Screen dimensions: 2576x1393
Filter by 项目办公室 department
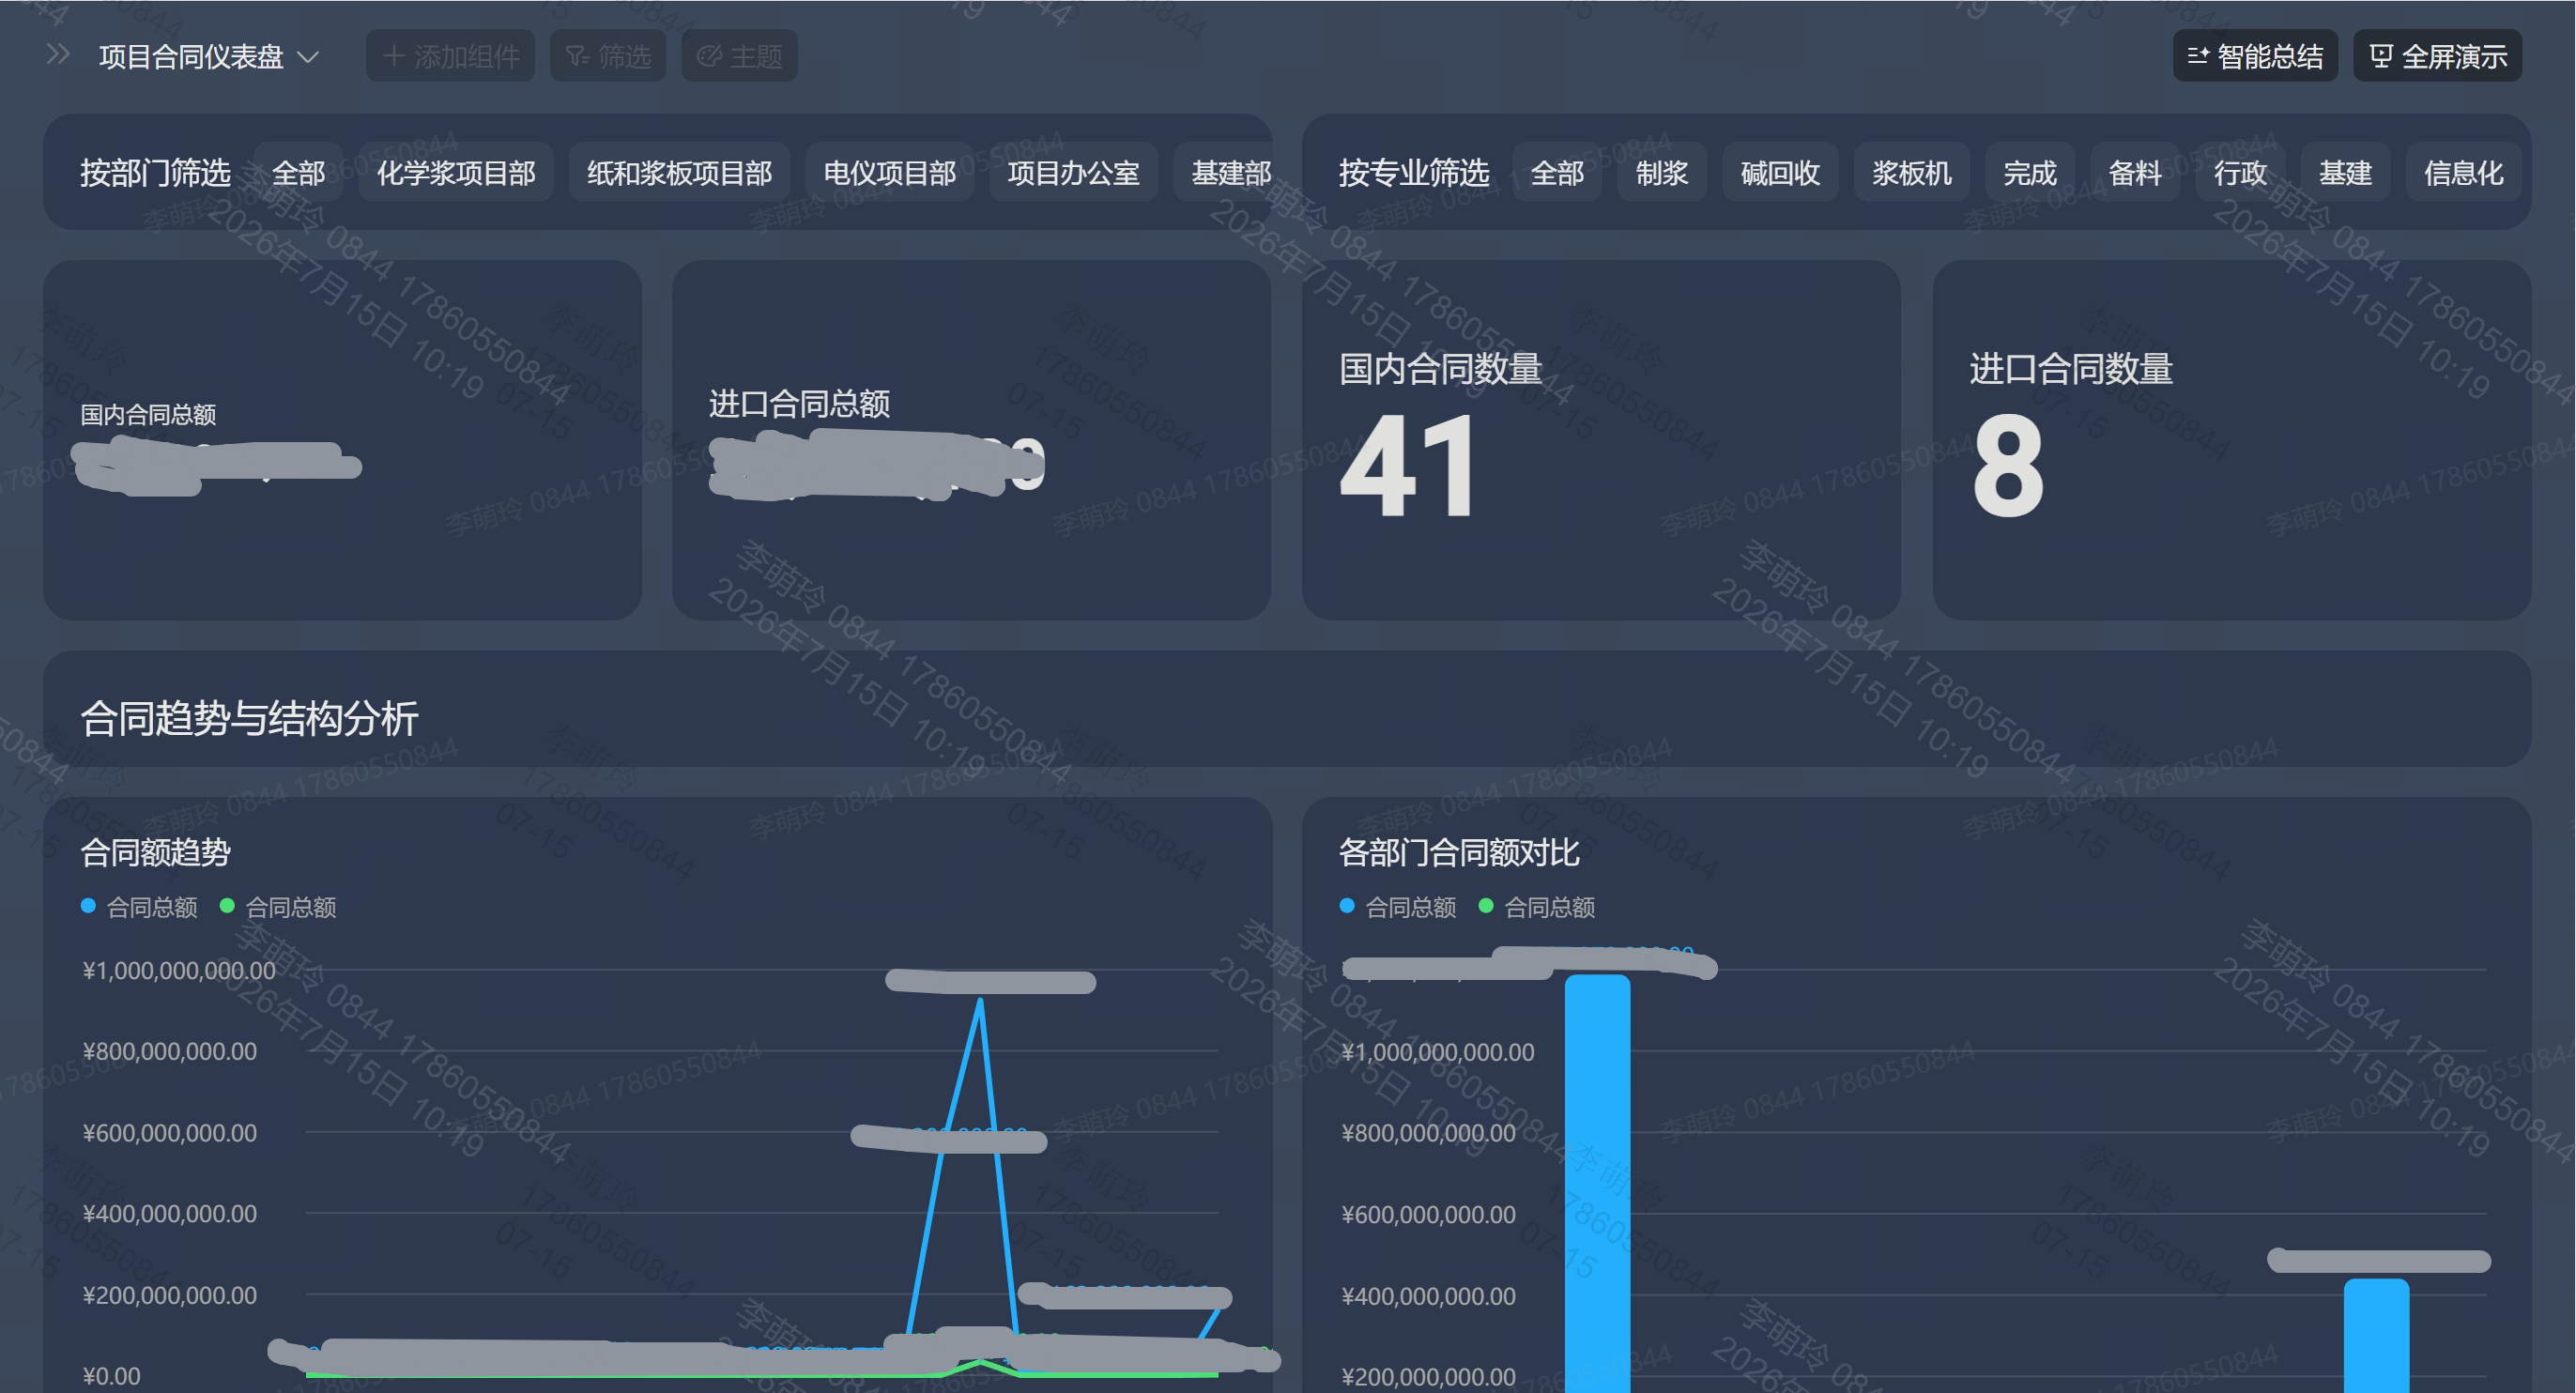pos(1073,173)
